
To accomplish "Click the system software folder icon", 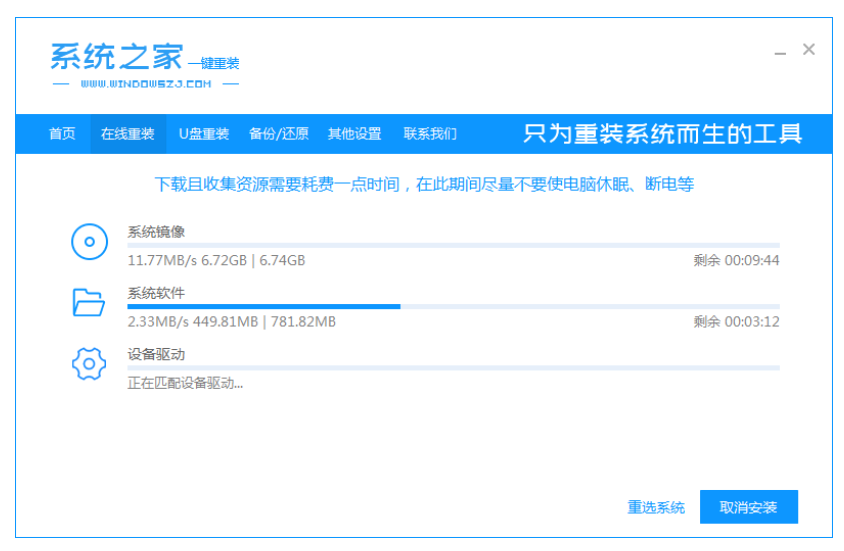I will click(89, 302).
